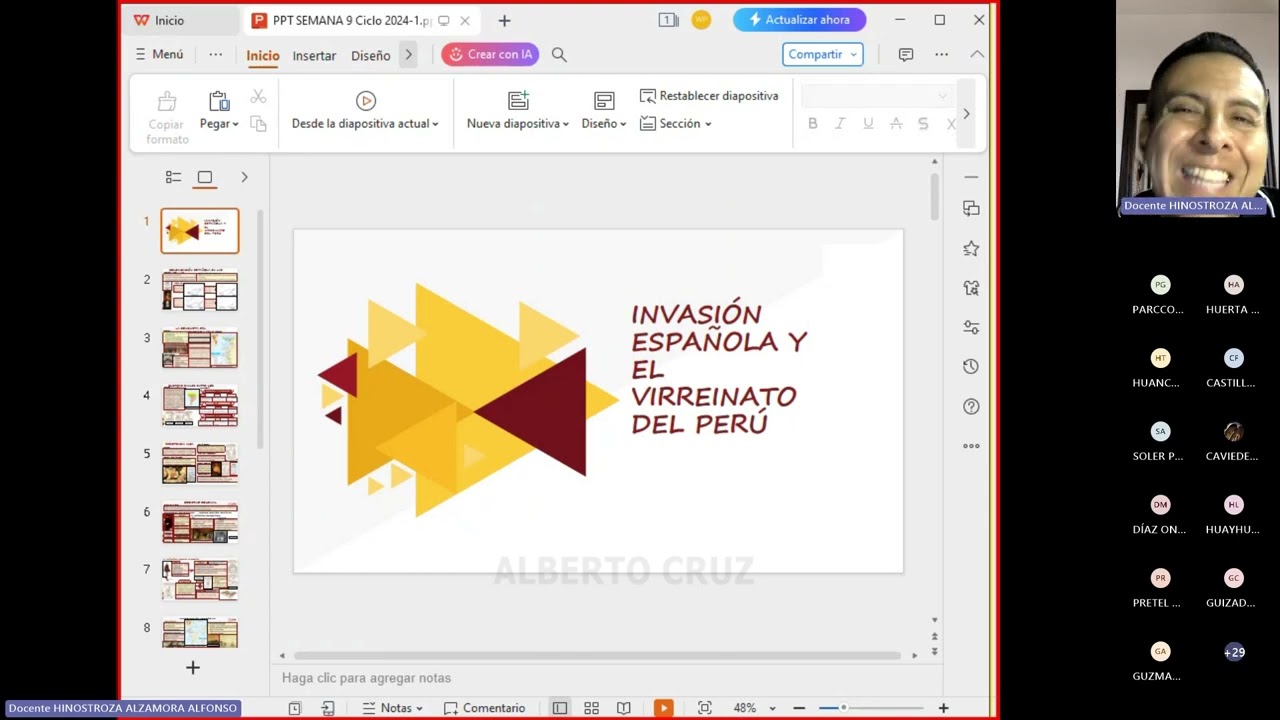This screenshot has height=720, width=1280.
Task: Click the star icon in right sidebar
Action: pos(971,248)
